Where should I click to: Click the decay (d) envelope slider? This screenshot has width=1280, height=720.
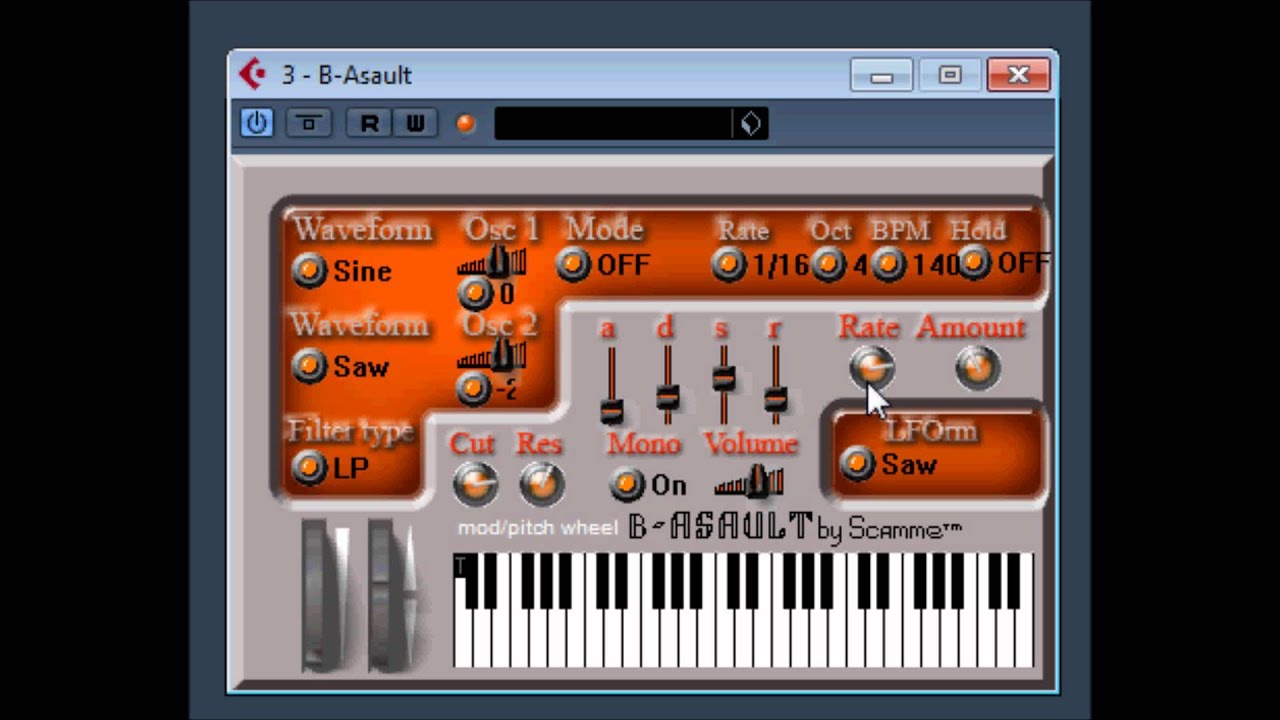tap(667, 385)
